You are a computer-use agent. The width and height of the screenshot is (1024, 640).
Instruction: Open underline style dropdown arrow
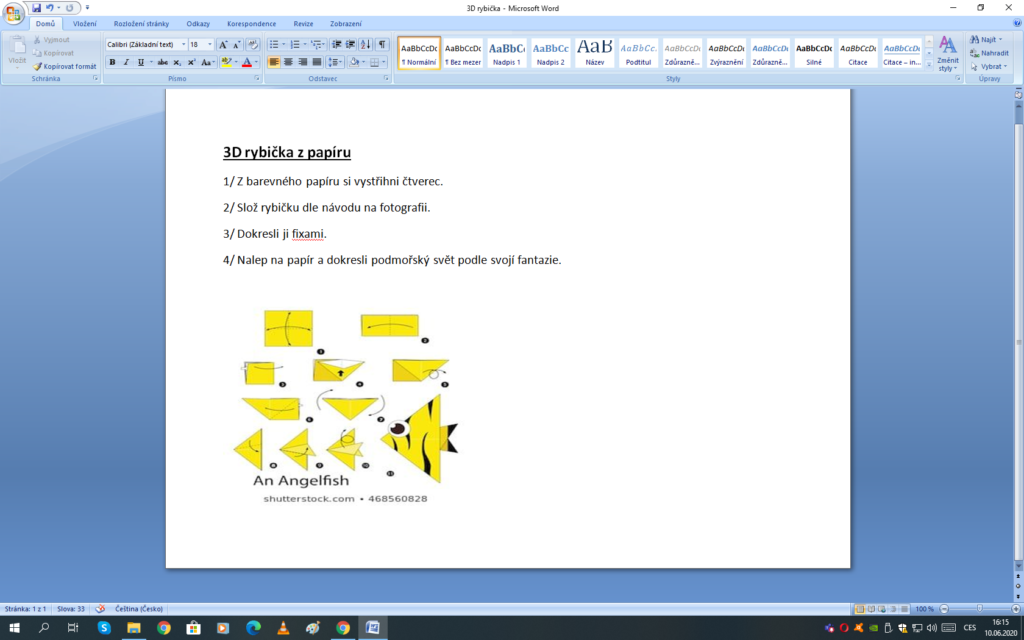coord(151,62)
